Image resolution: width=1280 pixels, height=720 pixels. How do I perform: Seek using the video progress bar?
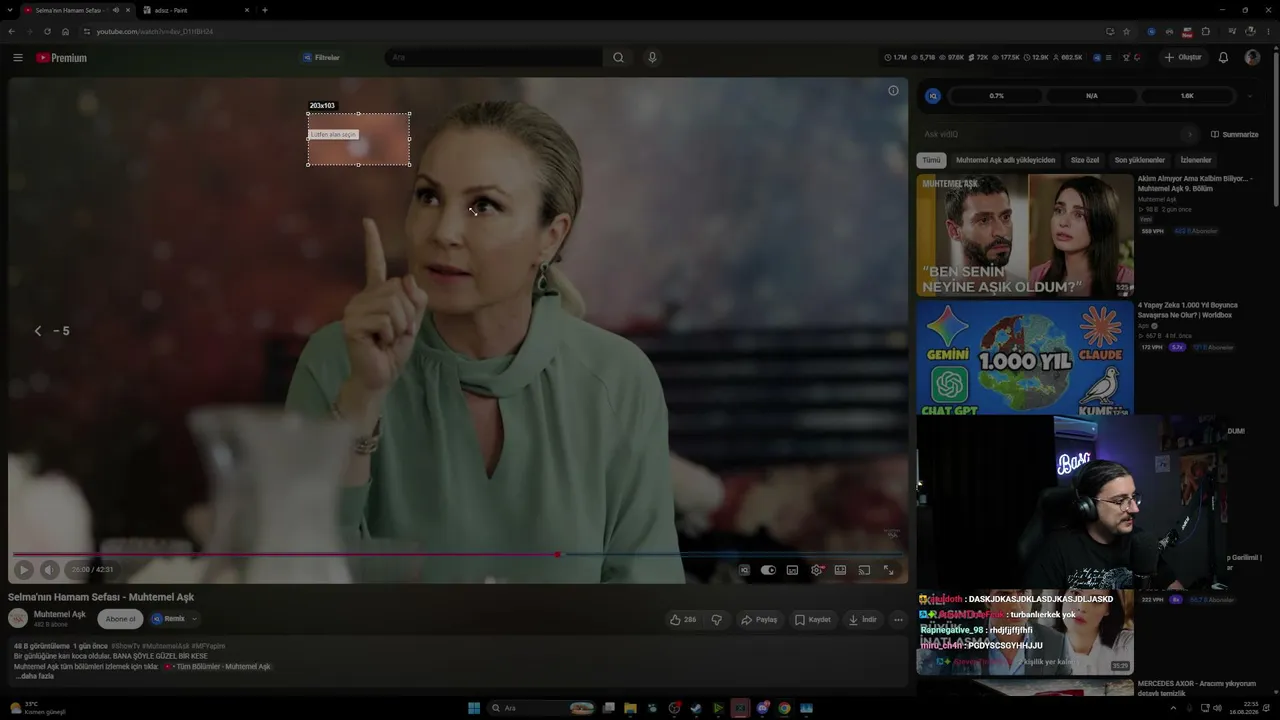click(x=458, y=554)
